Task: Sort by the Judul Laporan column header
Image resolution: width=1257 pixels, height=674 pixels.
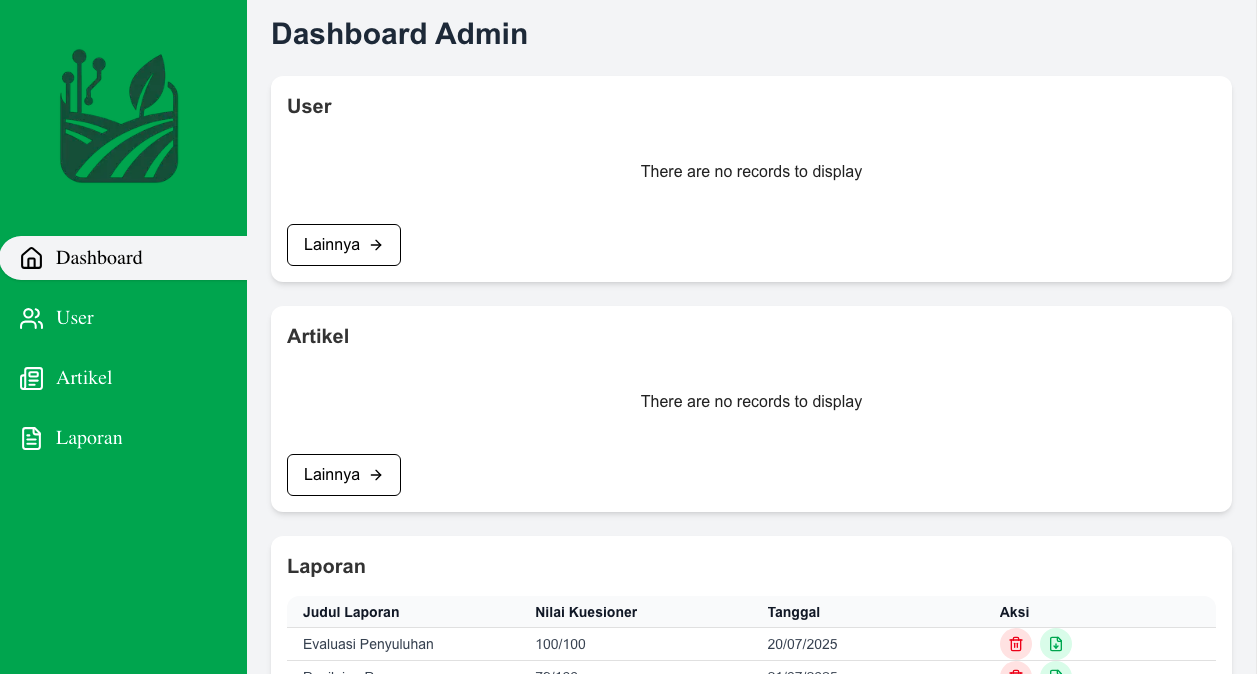Action: (x=351, y=612)
